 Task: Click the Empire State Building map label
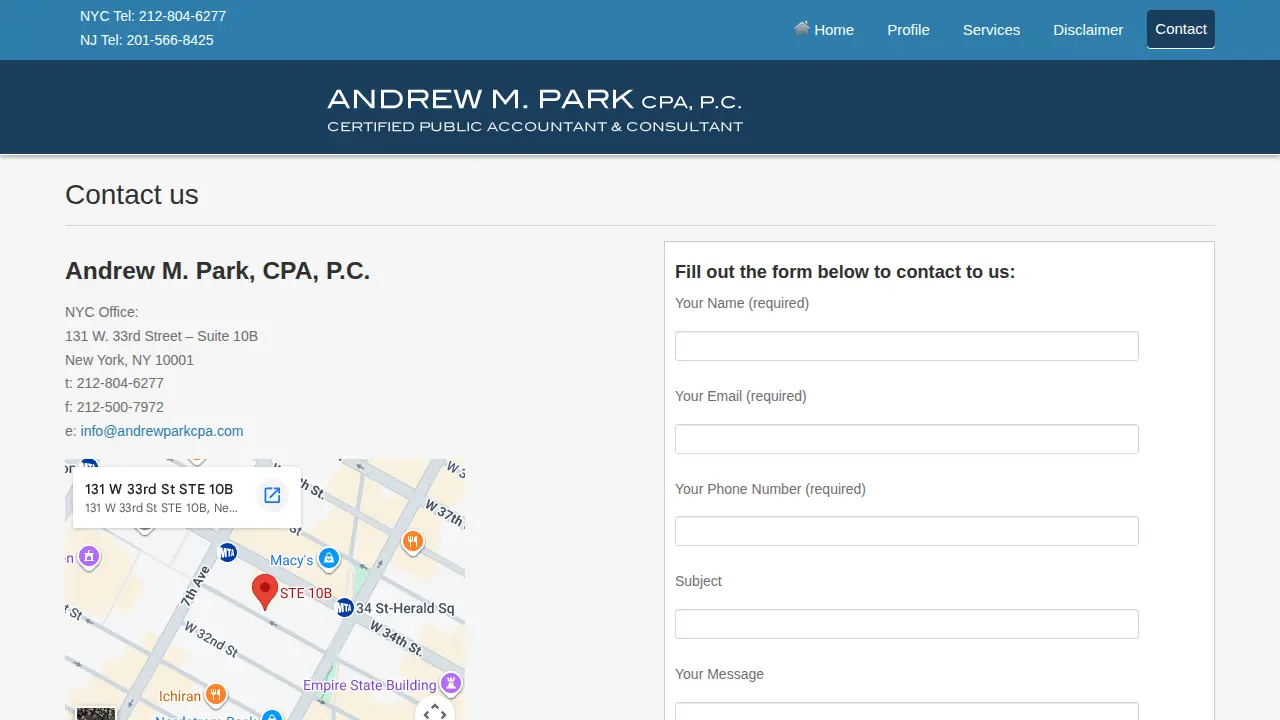point(370,685)
